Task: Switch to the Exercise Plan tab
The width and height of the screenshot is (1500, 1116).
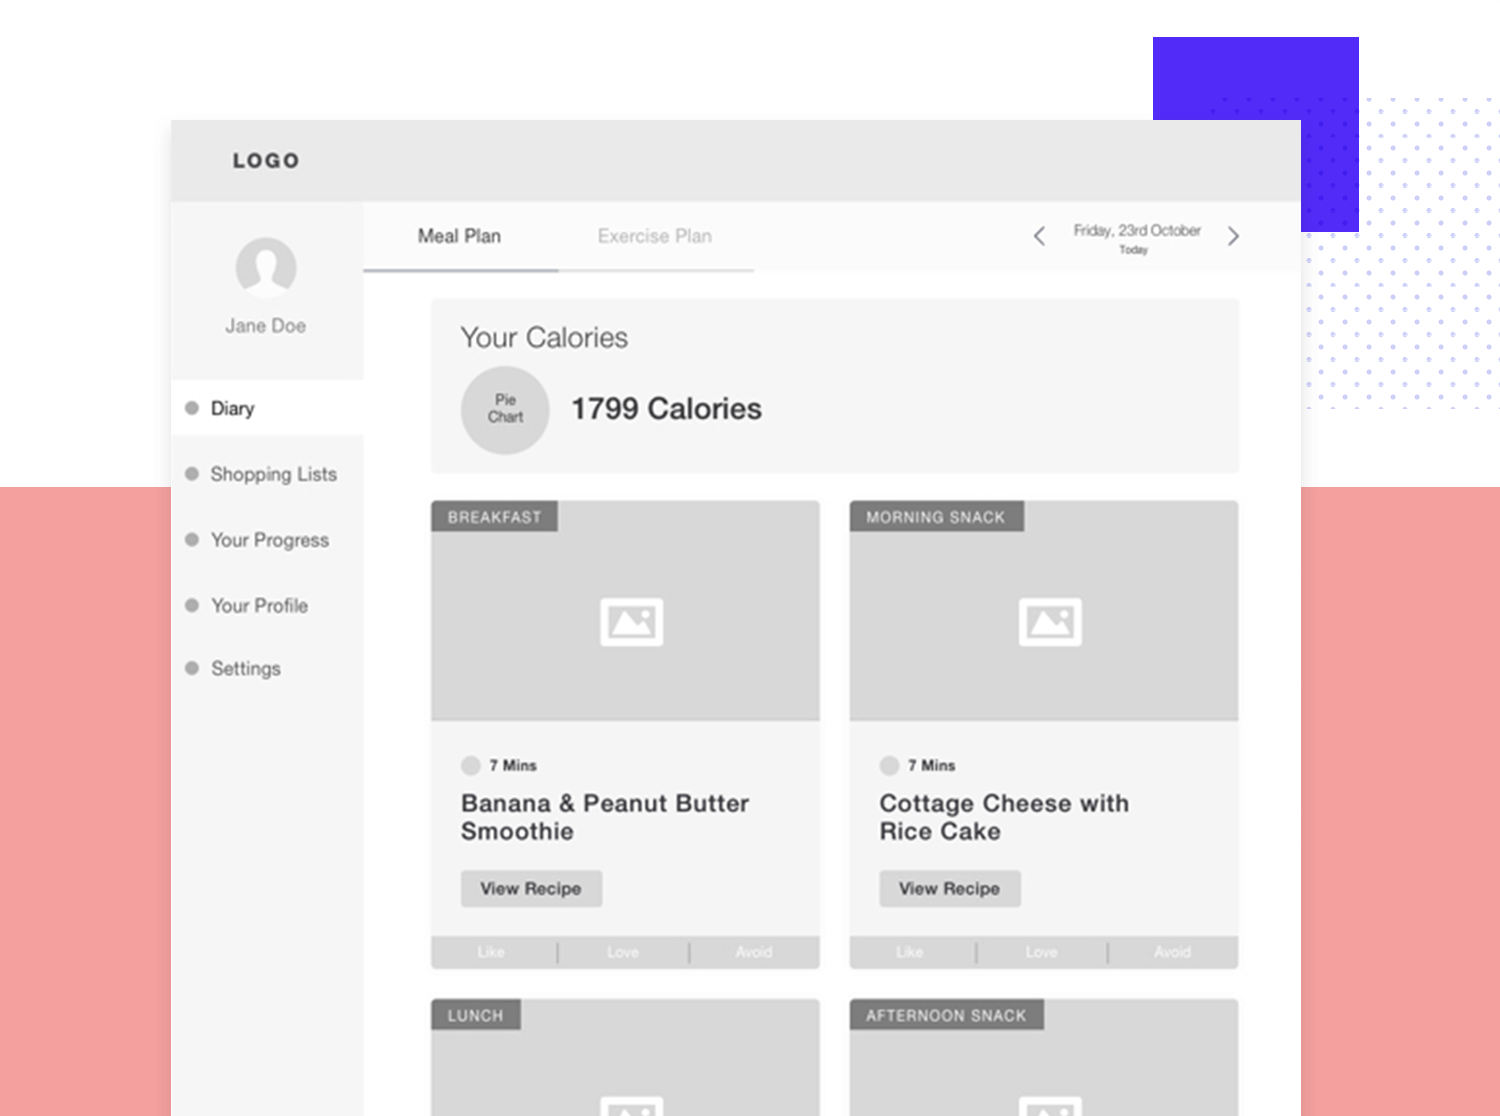Action: click(655, 236)
